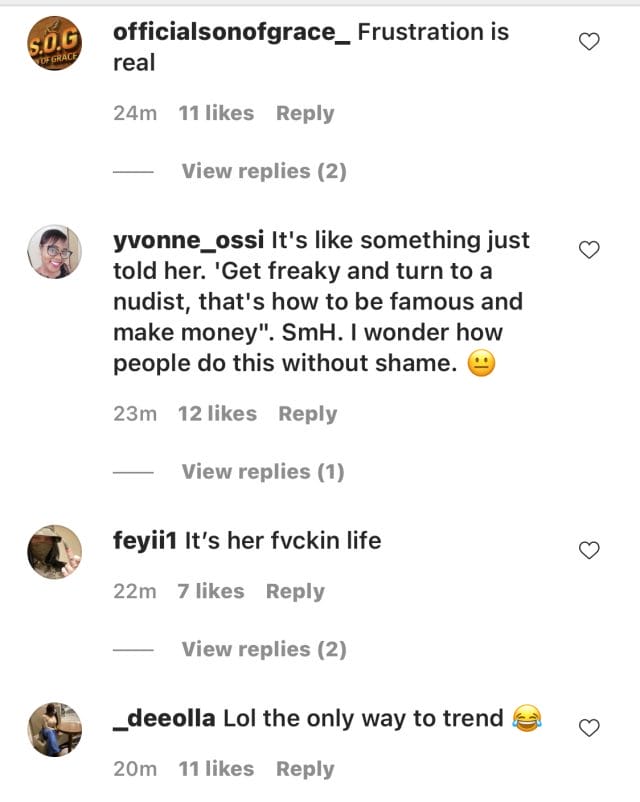
Task: Show View replies (2) under feyii1's comment
Action: pos(264,649)
